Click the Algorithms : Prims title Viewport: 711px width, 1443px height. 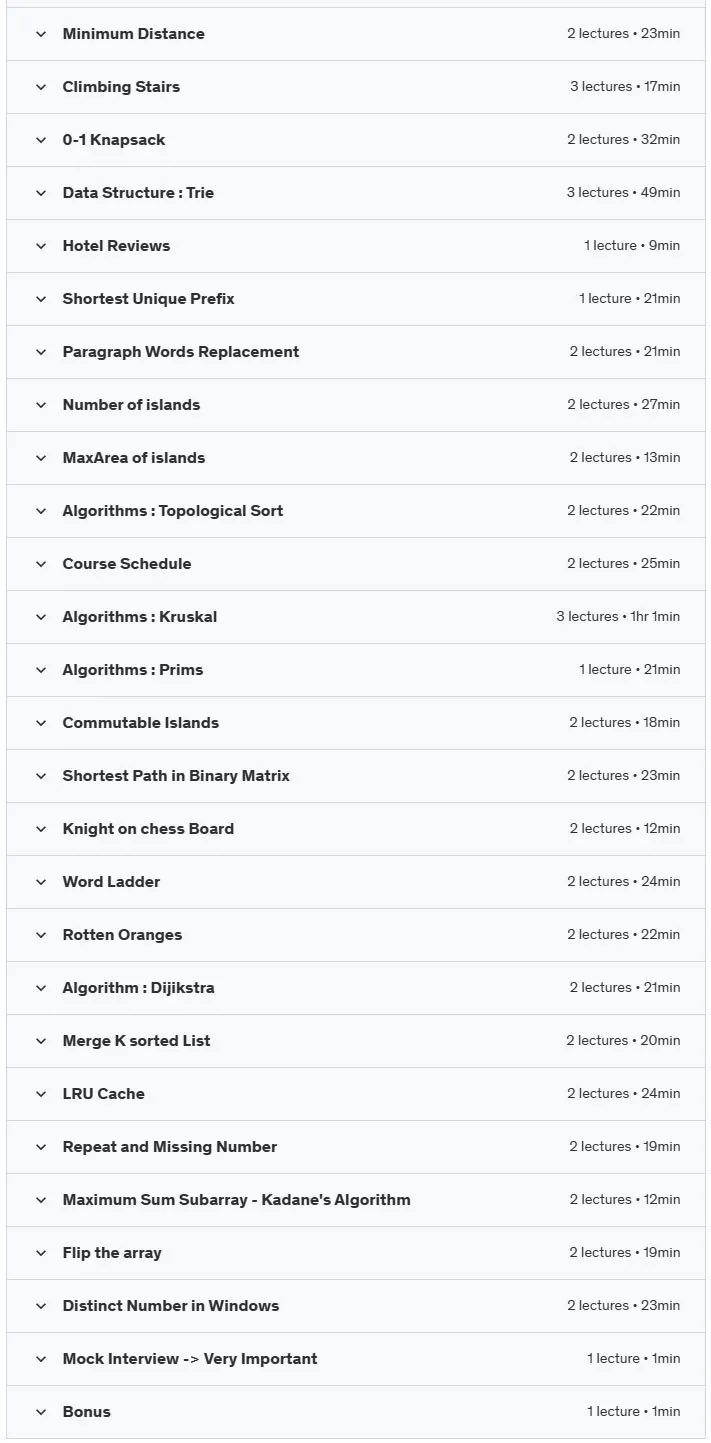[133, 670]
